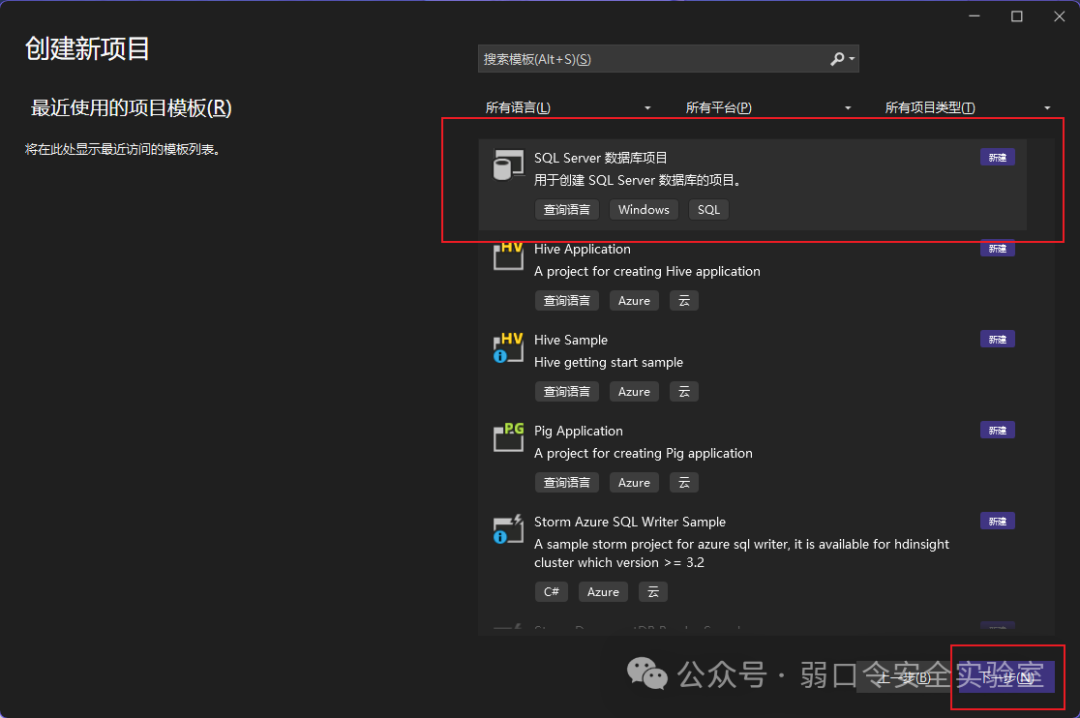Select the Hive Application template title
Image resolution: width=1080 pixels, height=718 pixels.
point(582,249)
